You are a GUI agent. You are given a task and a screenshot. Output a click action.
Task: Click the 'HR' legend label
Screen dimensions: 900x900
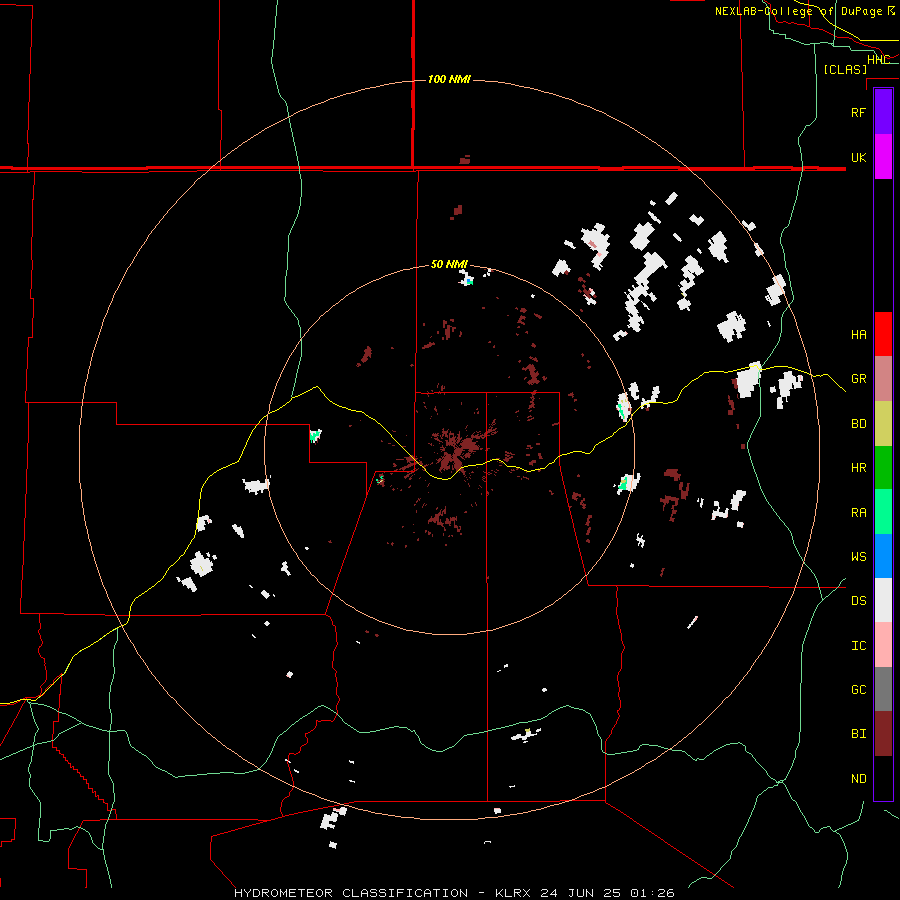[858, 468]
